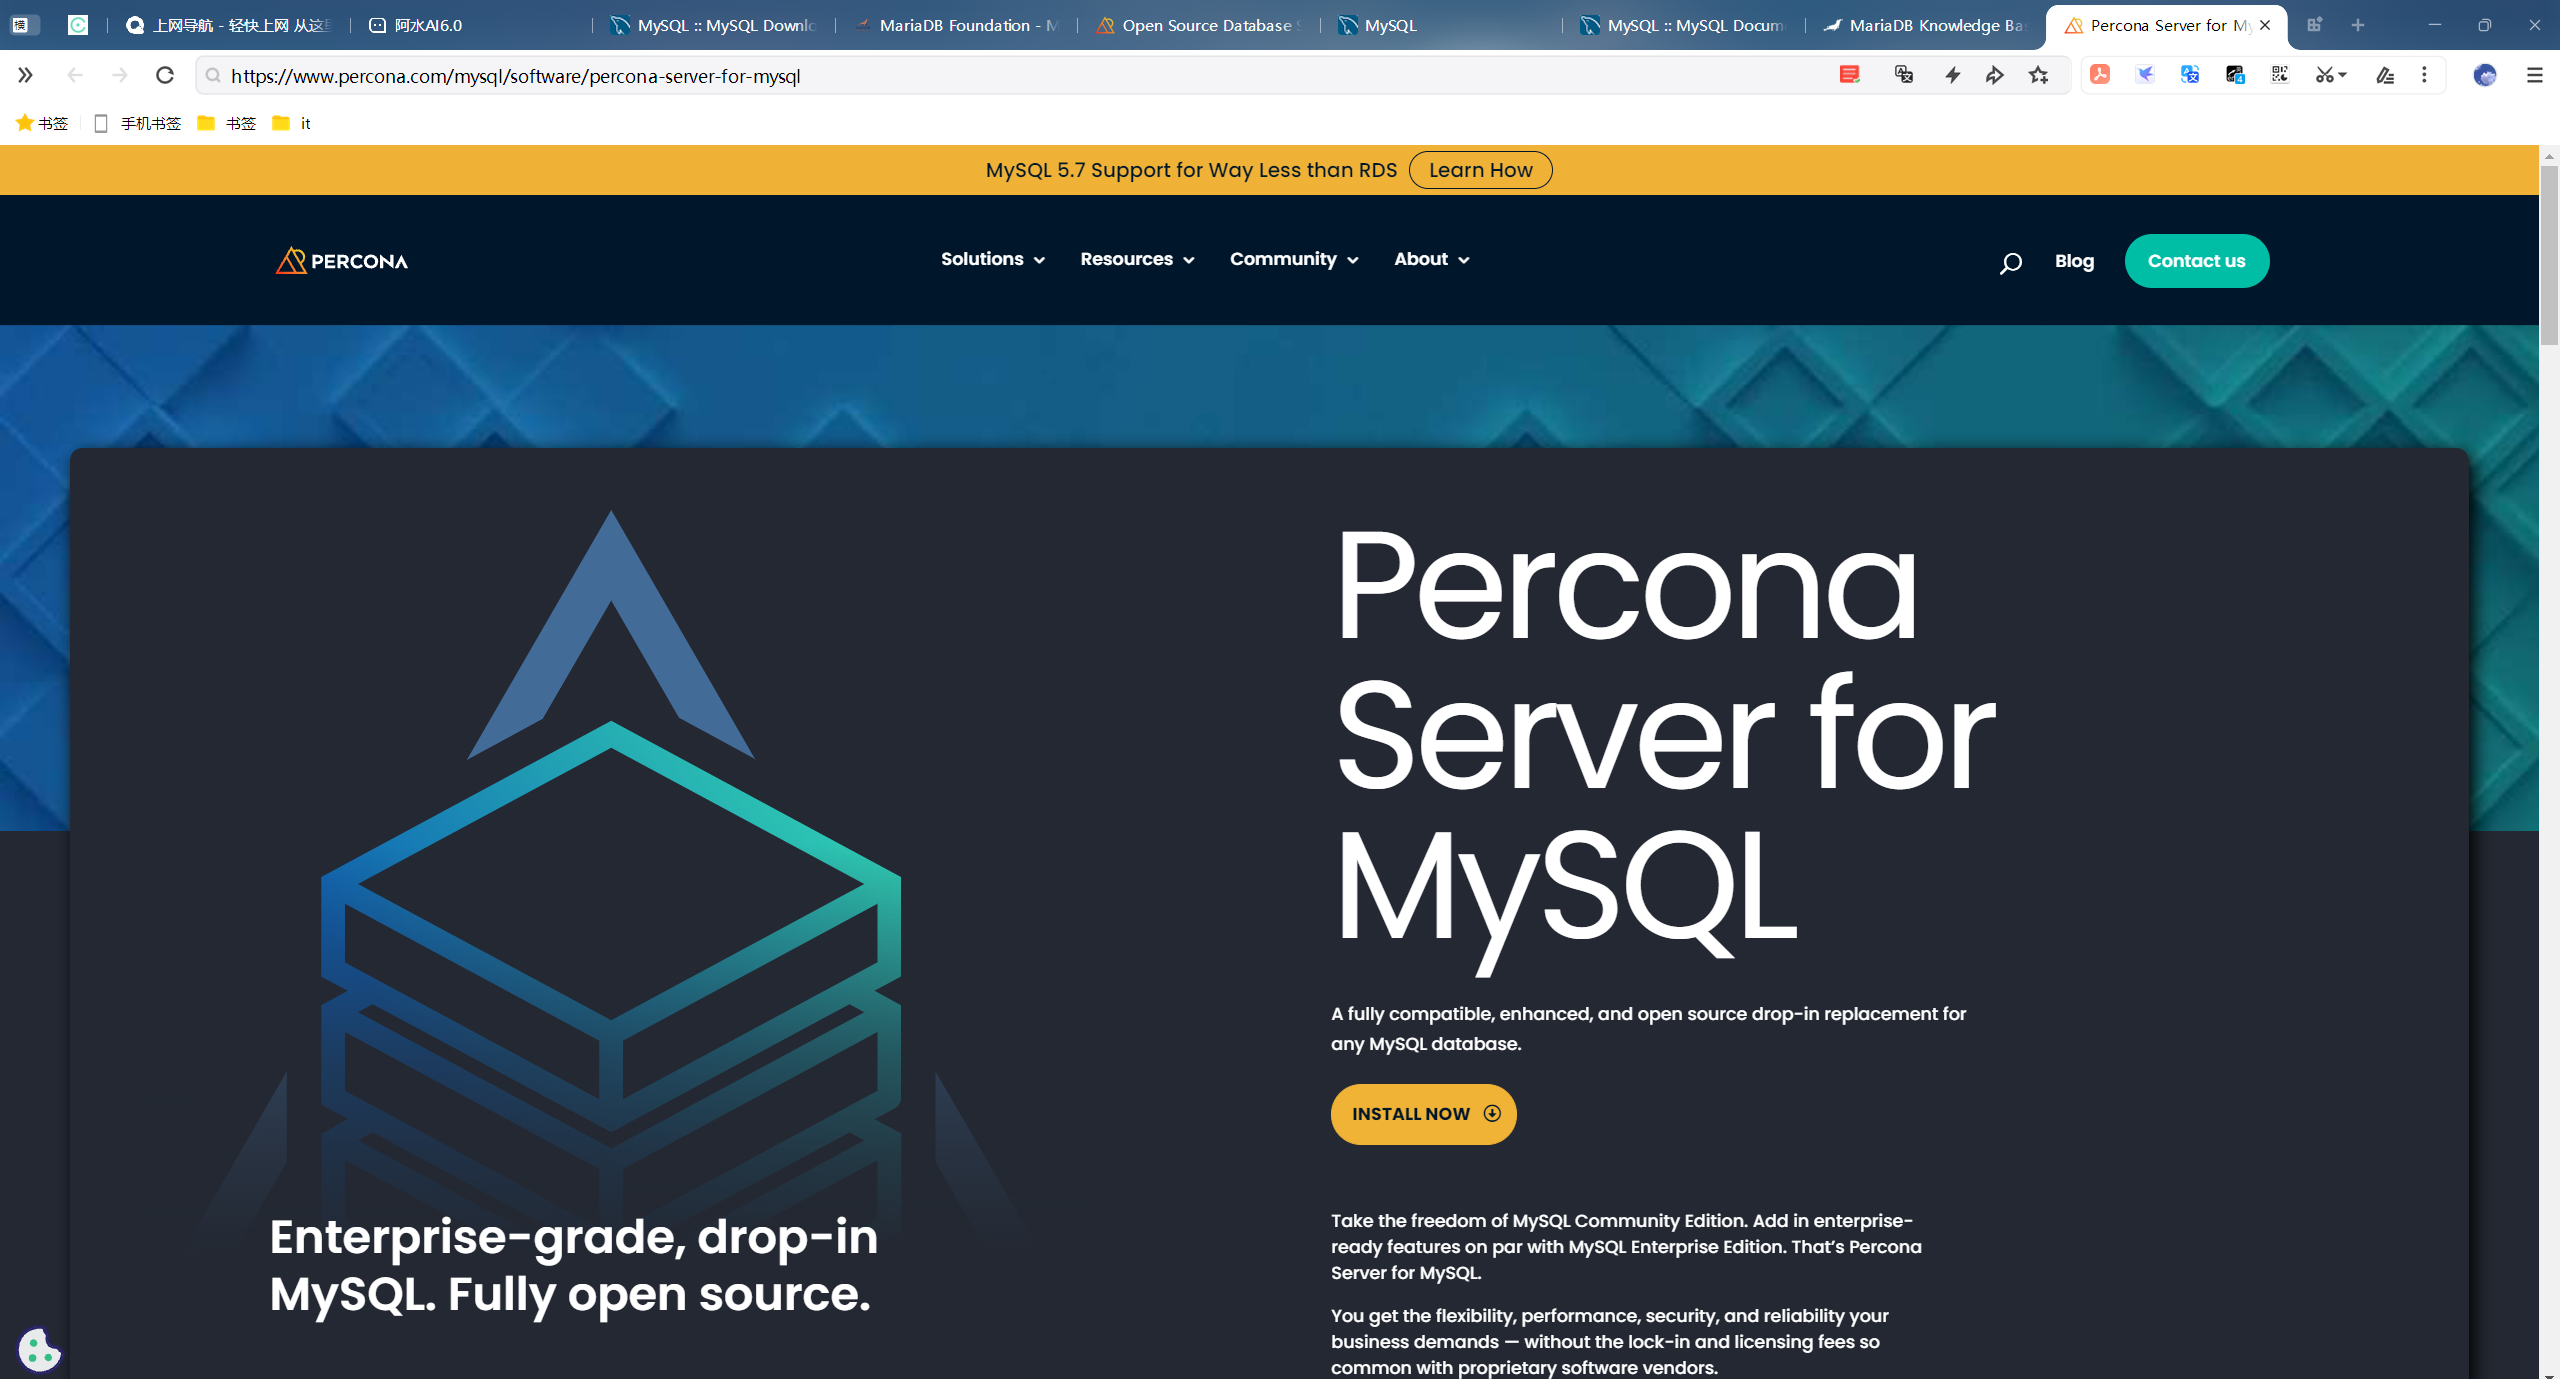The width and height of the screenshot is (2560, 1379).
Task: Click the share arrow icon in address bar
Action: [x=1995, y=75]
